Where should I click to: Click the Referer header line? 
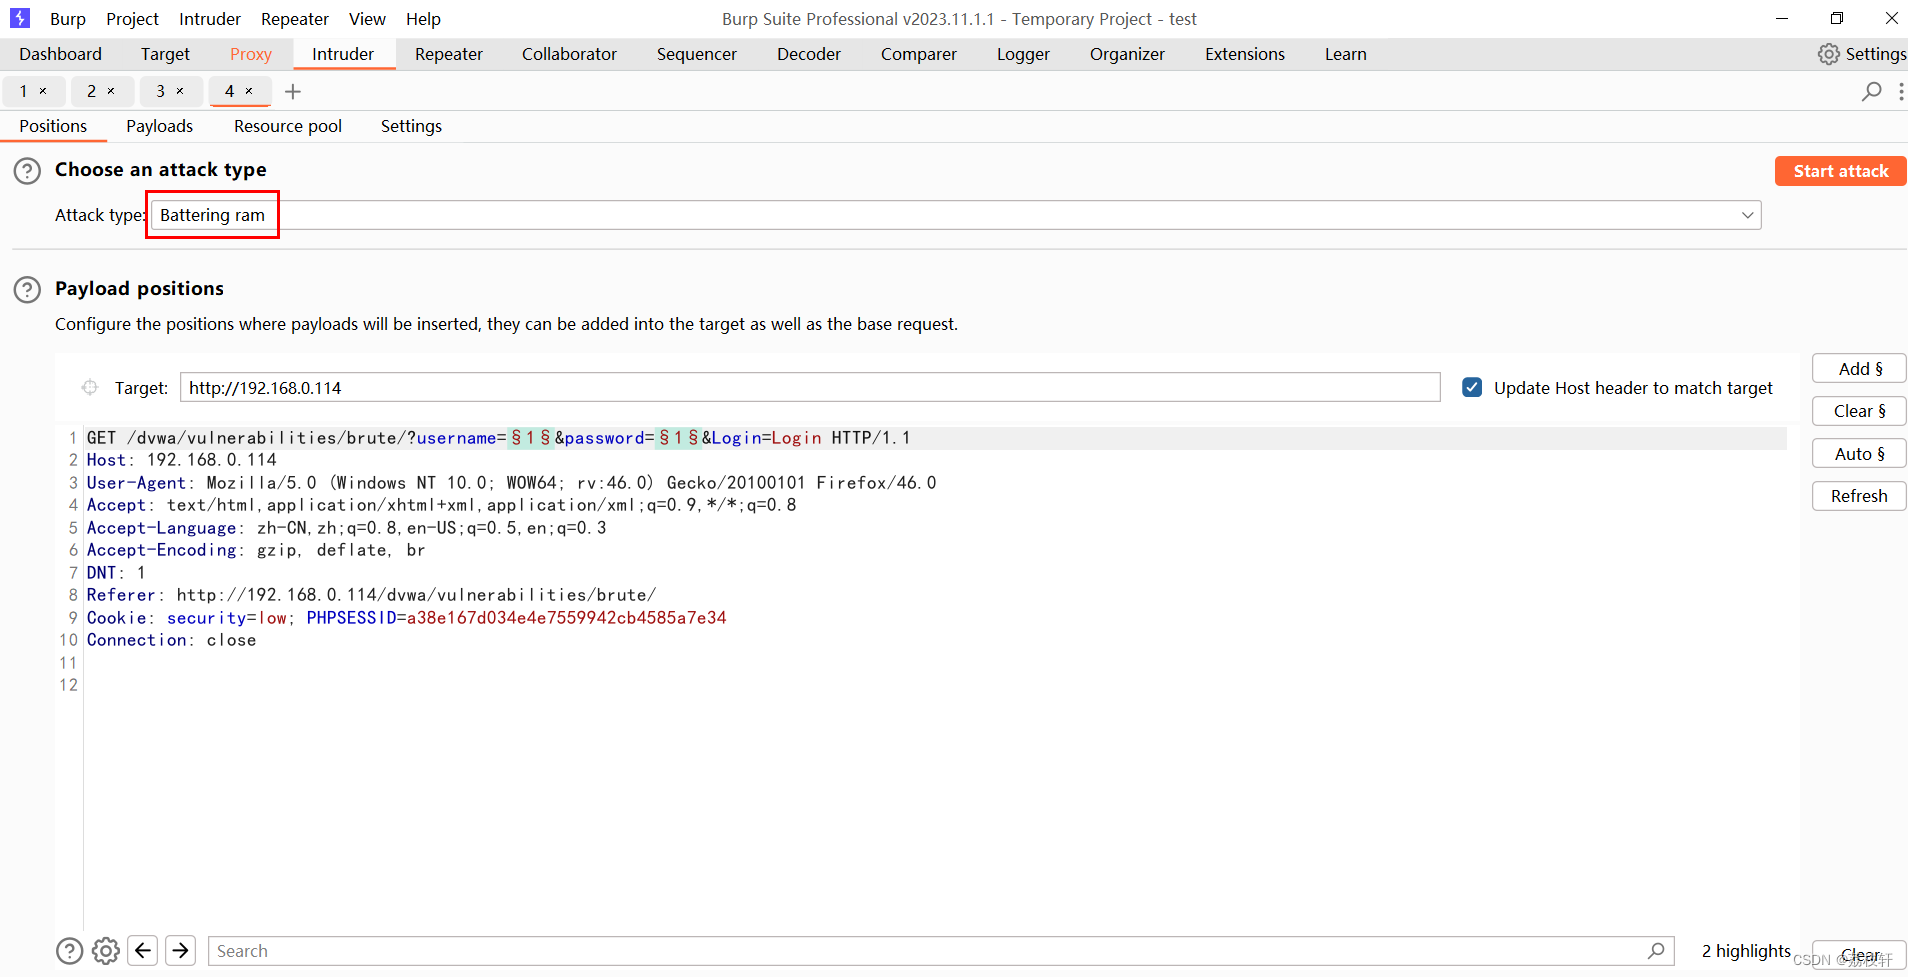tap(371, 595)
